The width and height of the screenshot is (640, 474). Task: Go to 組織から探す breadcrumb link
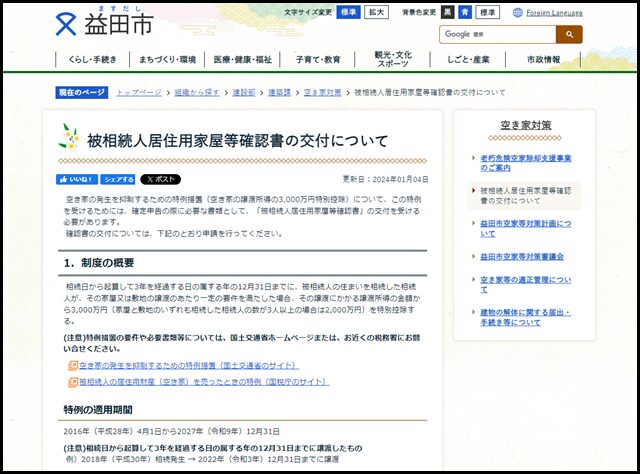click(x=197, y=93)
